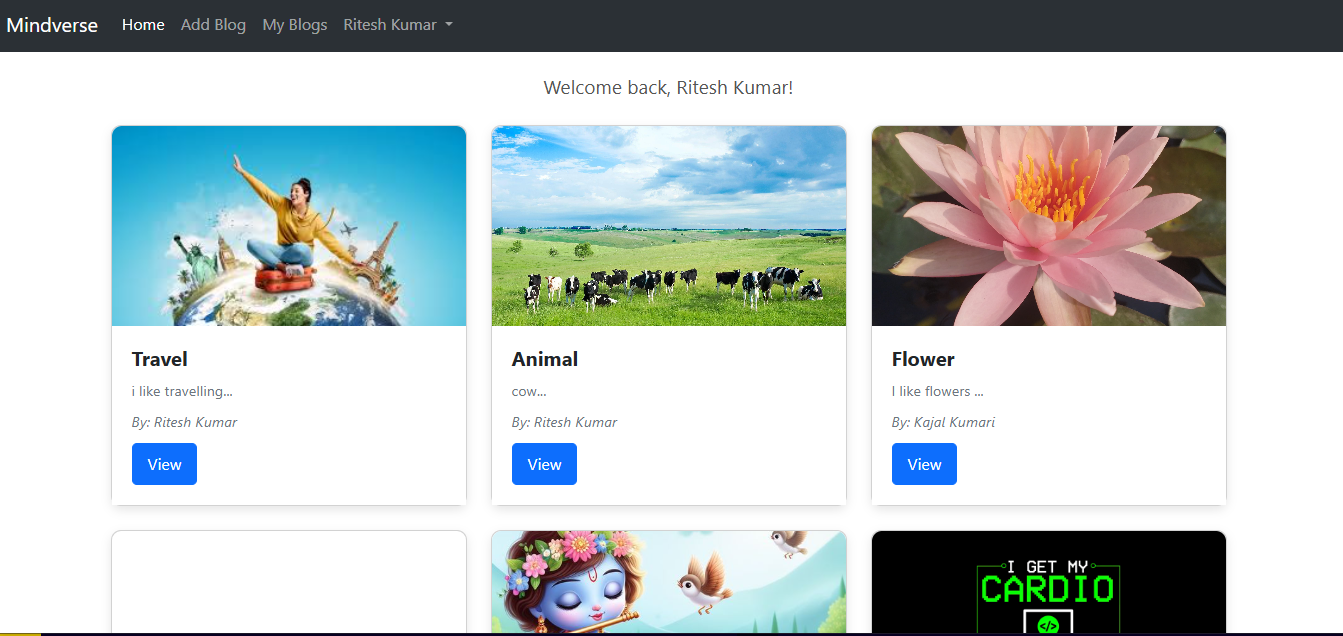
Task: Open the Mindverse brand link
Action: (52, 25)
